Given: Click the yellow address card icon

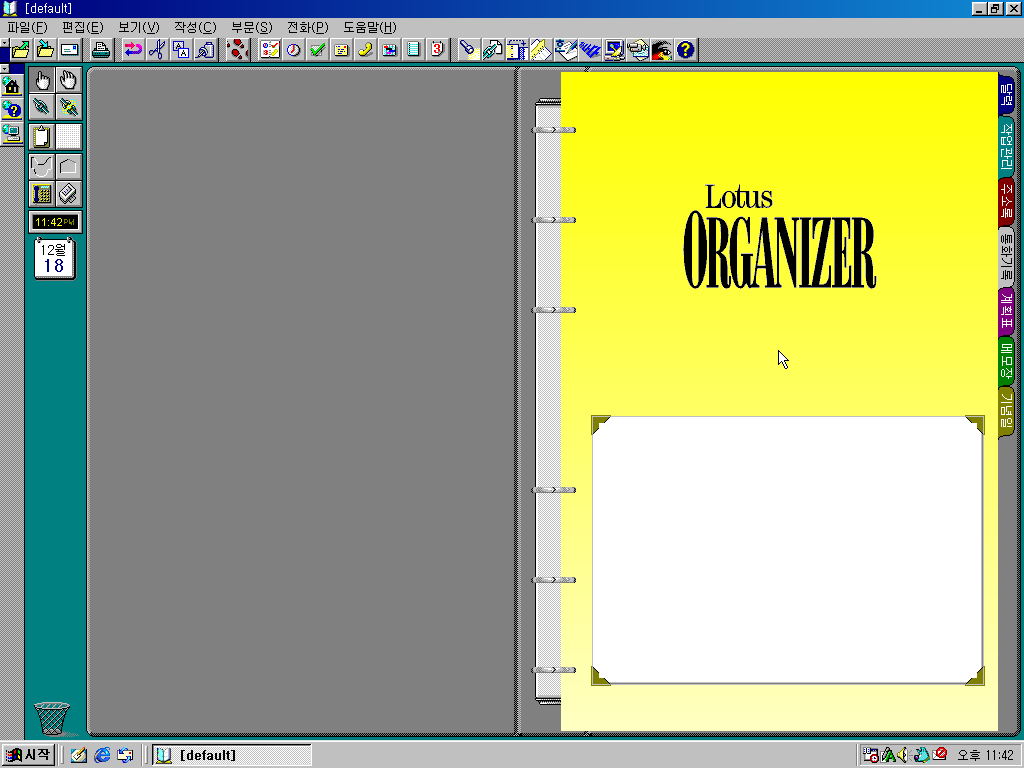Looking at the screenshot, I should [342, 50].
